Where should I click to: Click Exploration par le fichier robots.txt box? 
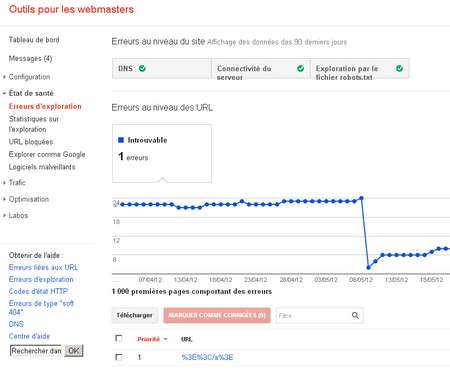click(x=360, y=68)
